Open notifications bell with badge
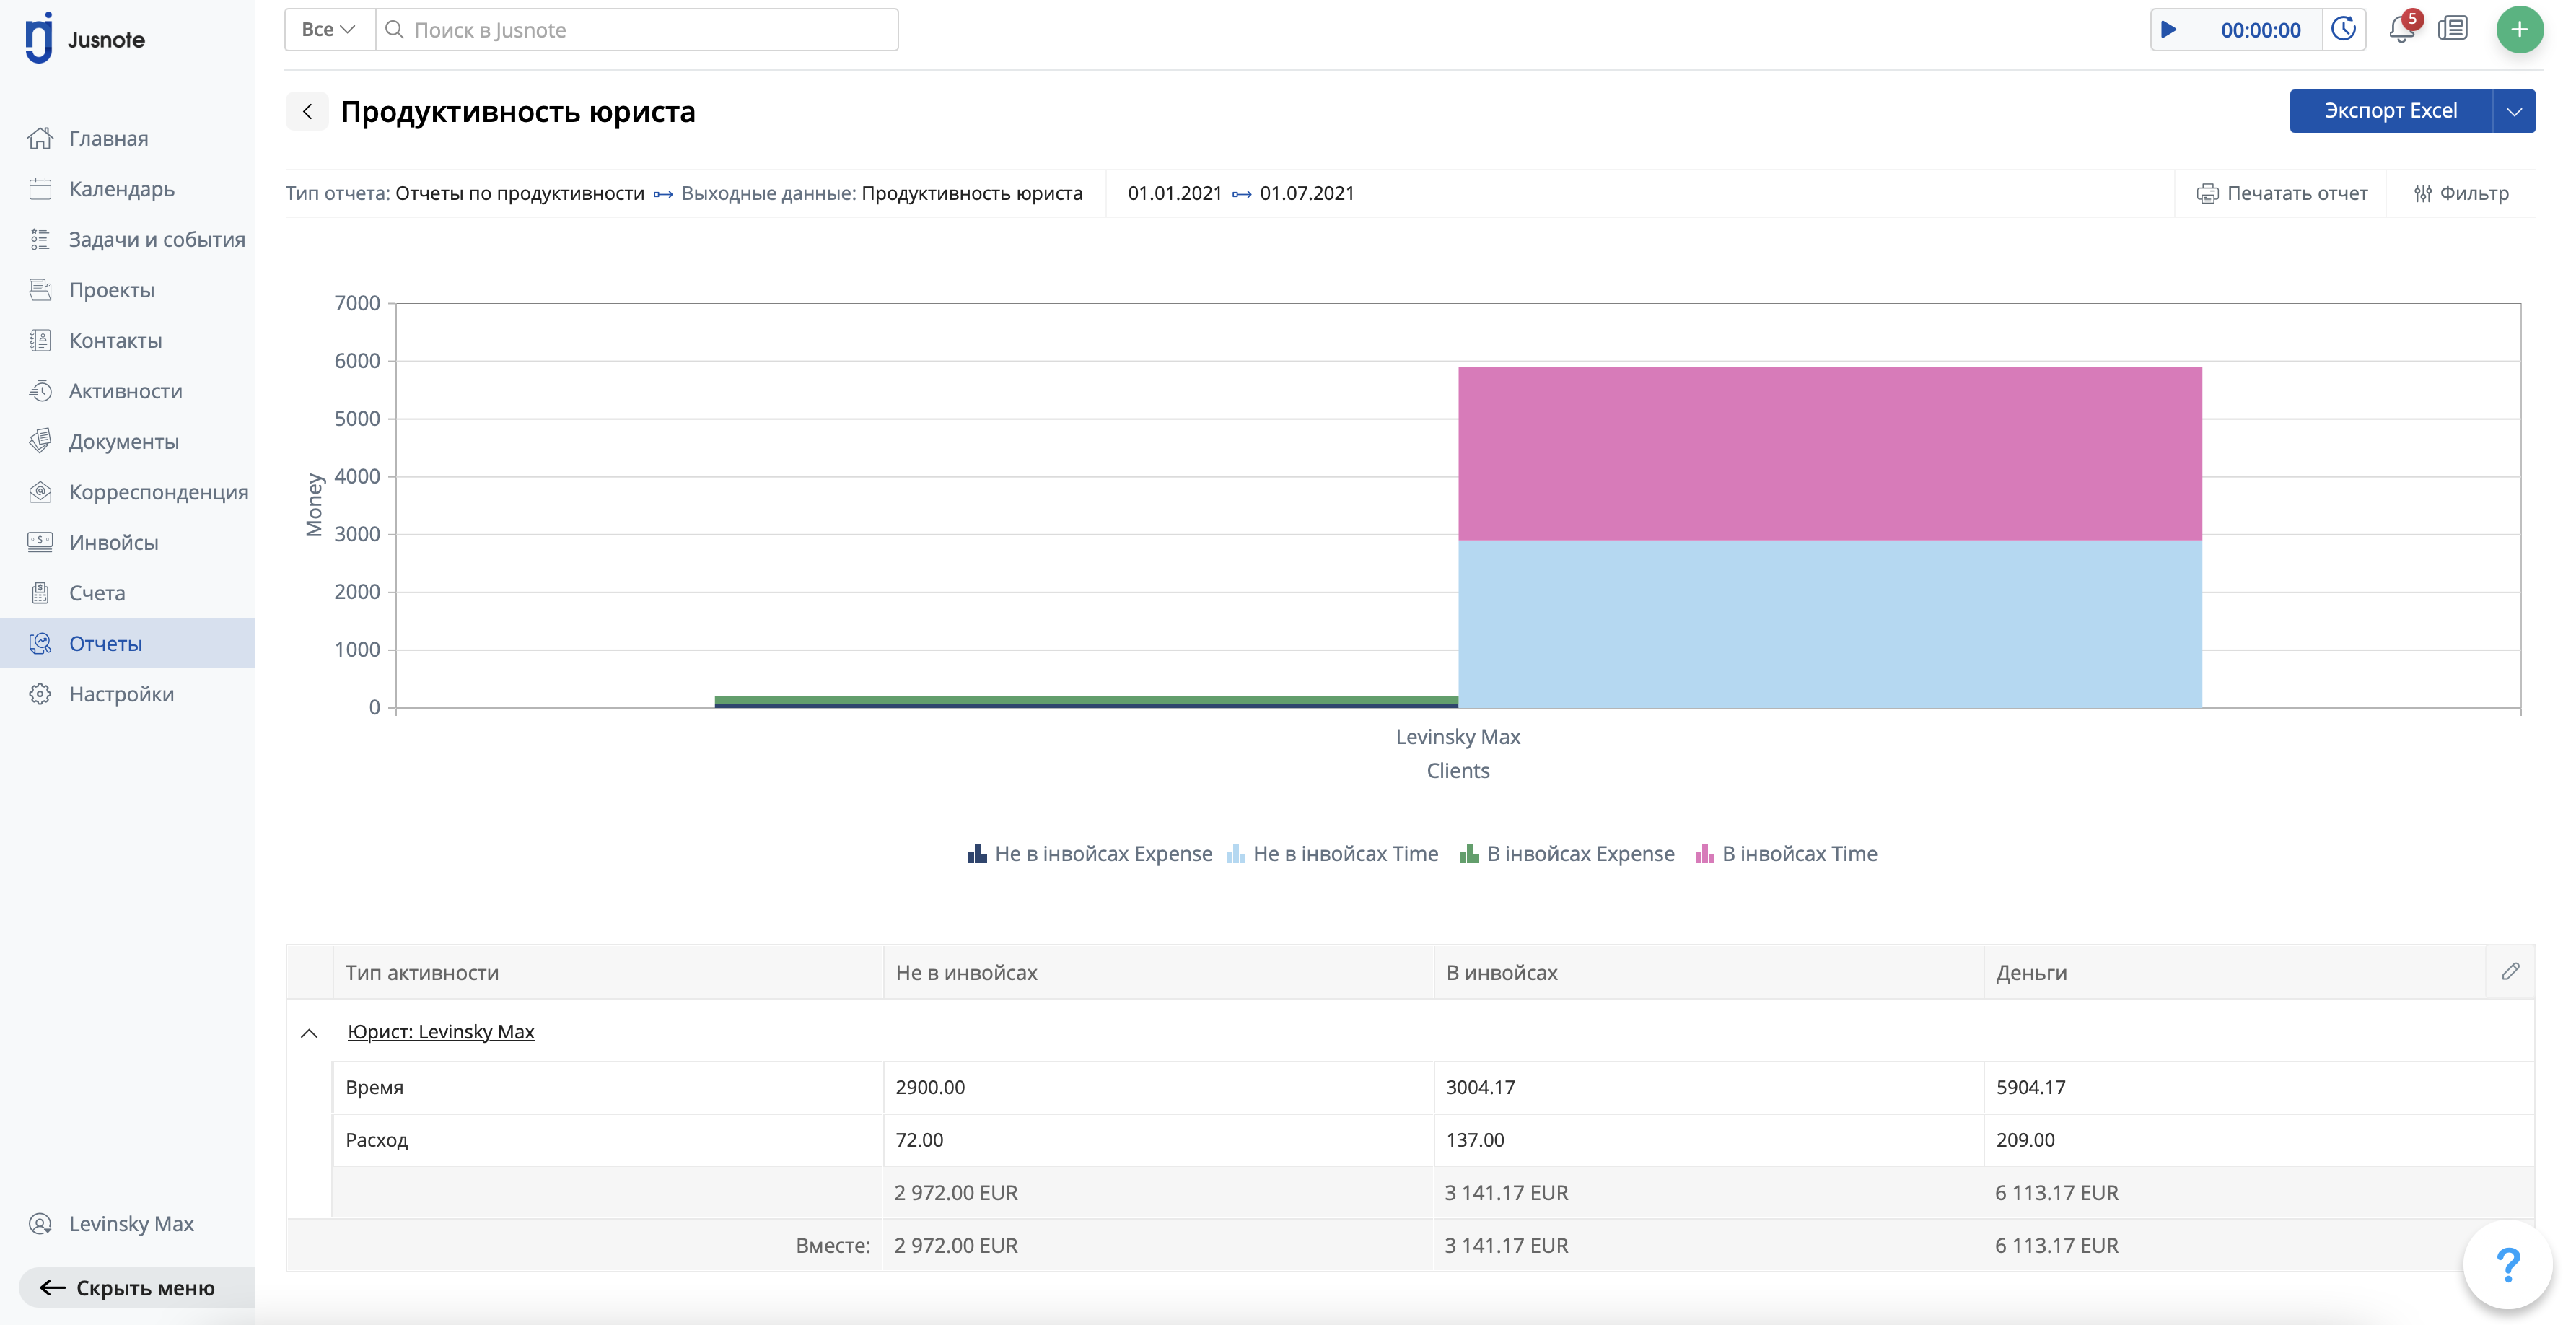Viewport: 2576px width, 1325px height. [x=2401, y=29]
